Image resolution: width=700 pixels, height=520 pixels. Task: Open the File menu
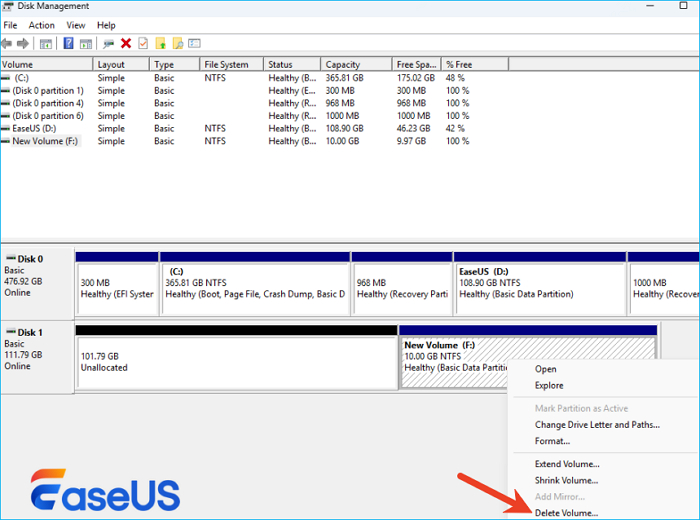coord(10,25)
